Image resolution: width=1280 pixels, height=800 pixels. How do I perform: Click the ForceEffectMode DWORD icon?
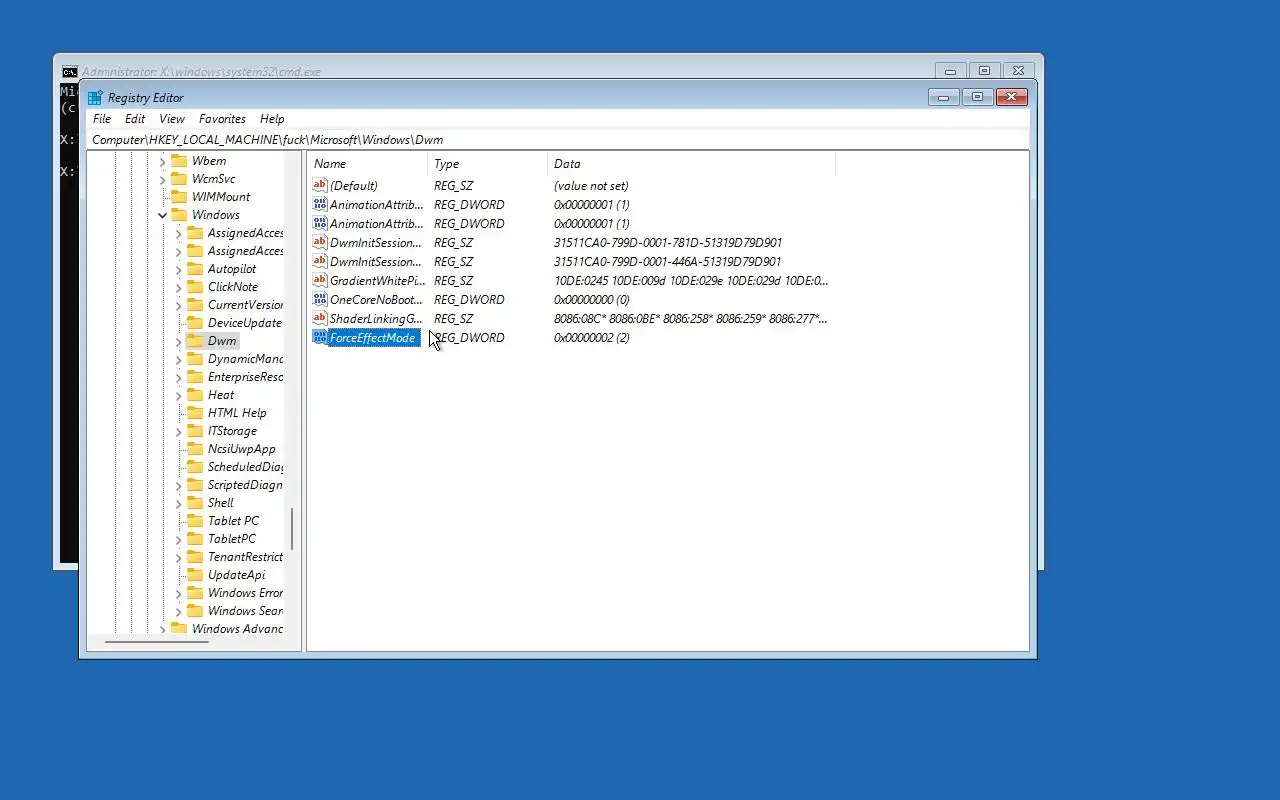[x=320, y=338]
